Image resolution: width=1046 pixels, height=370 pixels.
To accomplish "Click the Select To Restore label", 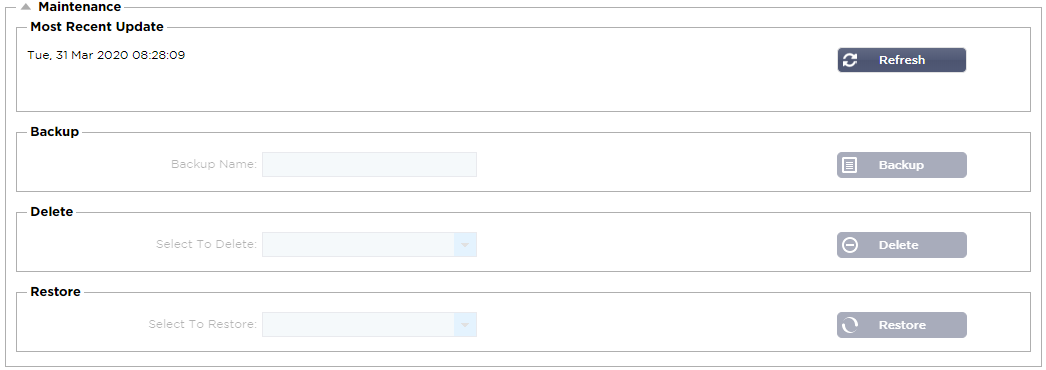I will point(203,324).
